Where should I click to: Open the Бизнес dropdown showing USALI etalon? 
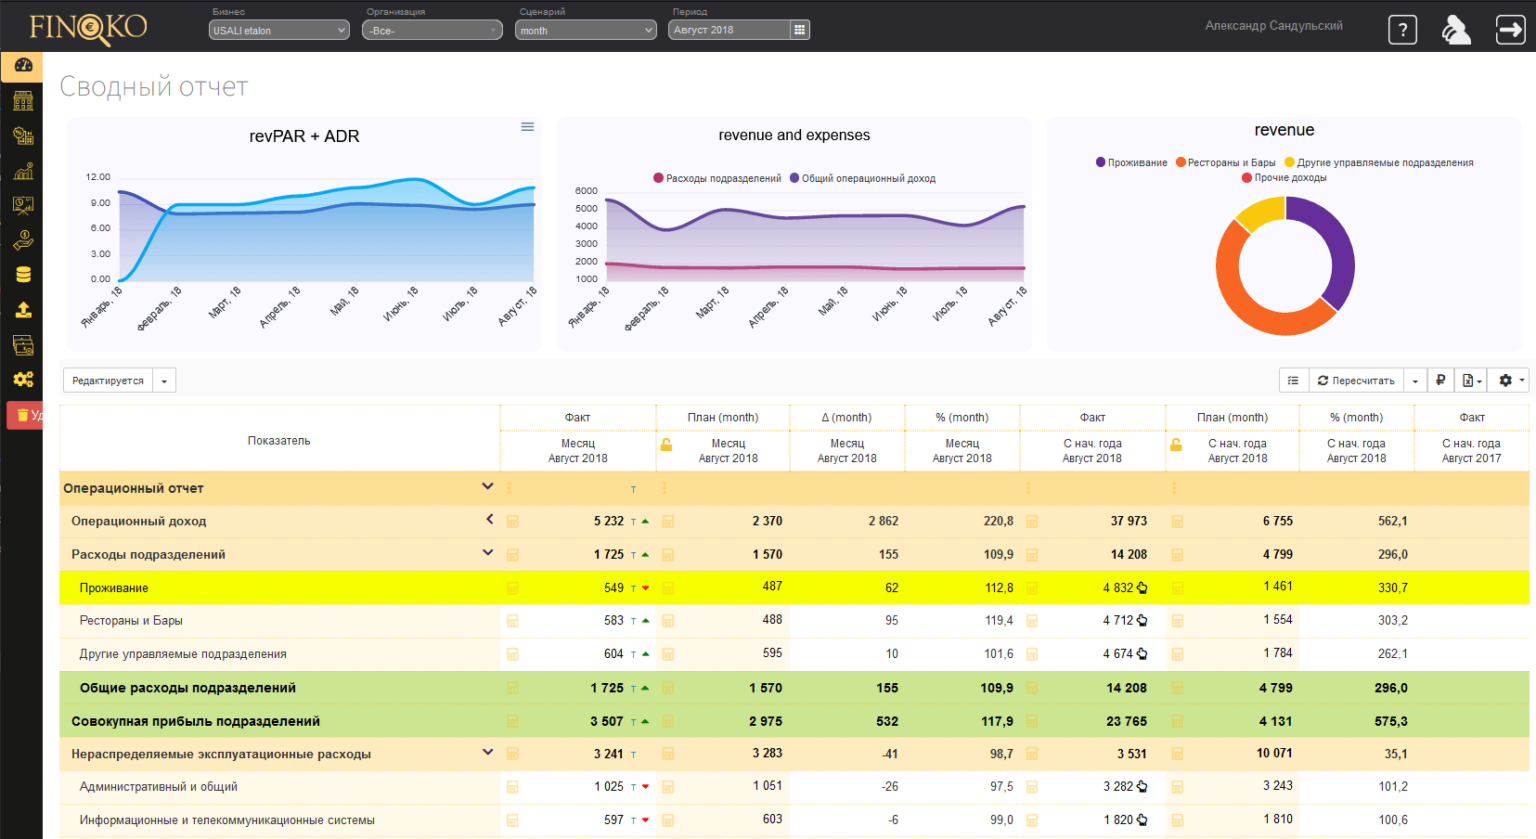[x=279, y=30]
